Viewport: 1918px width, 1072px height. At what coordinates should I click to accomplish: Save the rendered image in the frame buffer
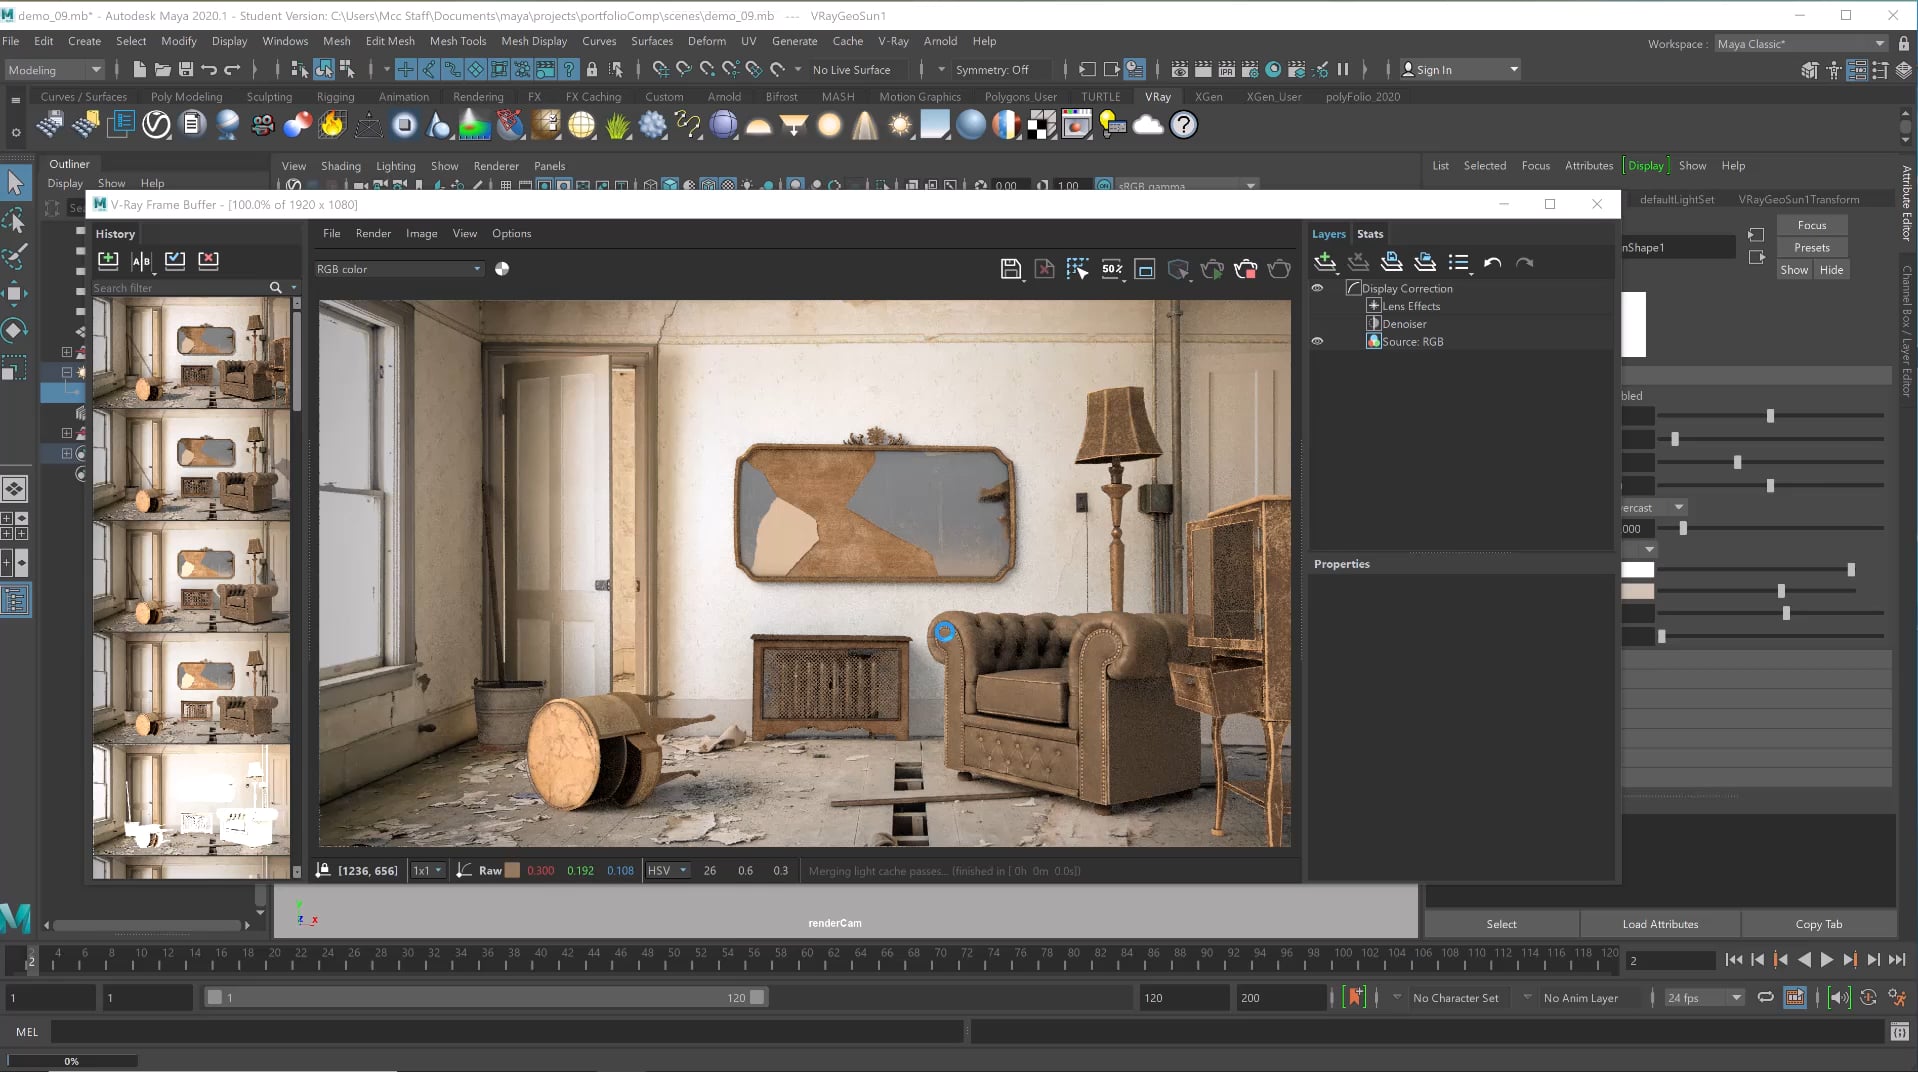(x=1010, y=268)
